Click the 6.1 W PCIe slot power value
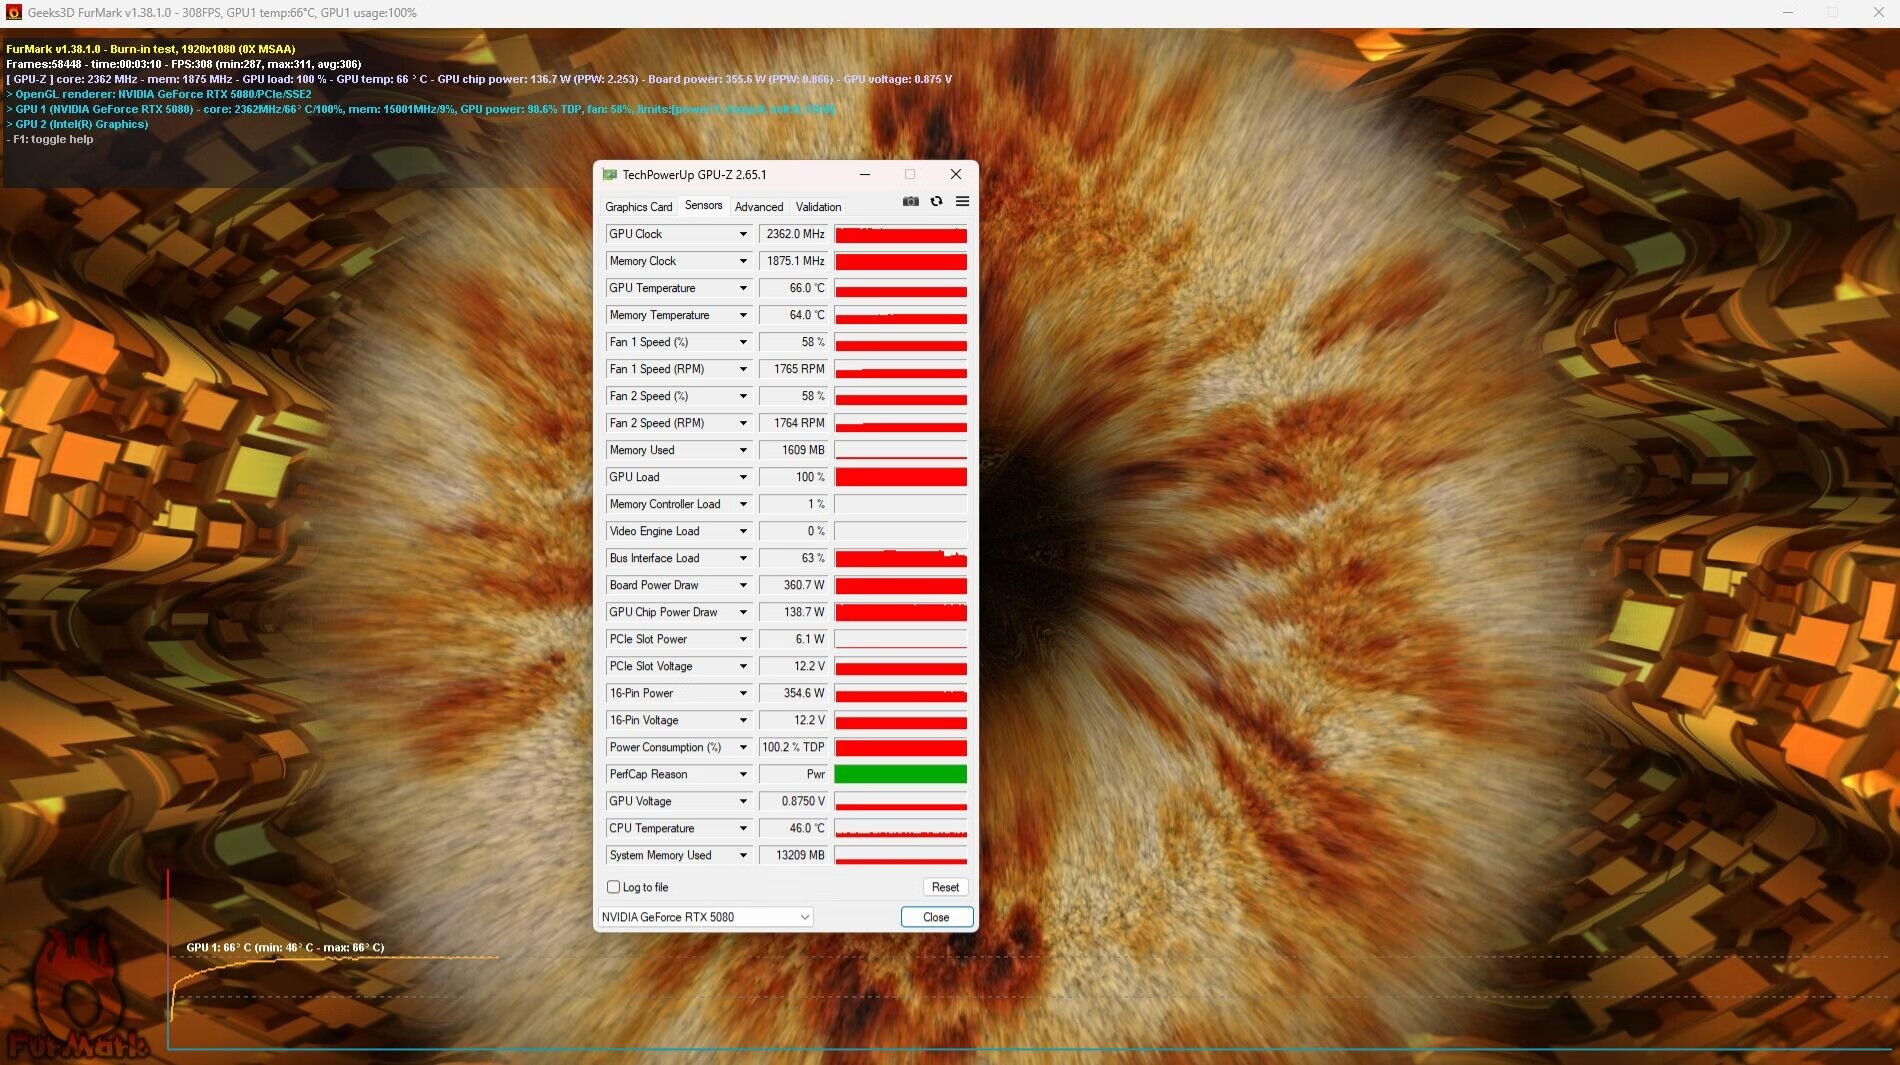 pos(794,639)
